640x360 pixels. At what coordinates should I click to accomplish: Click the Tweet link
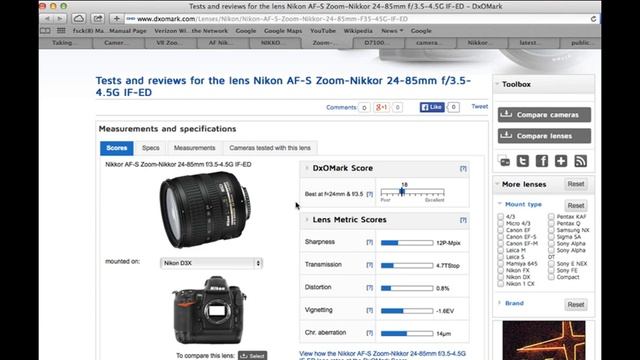(x=480, y=107)
